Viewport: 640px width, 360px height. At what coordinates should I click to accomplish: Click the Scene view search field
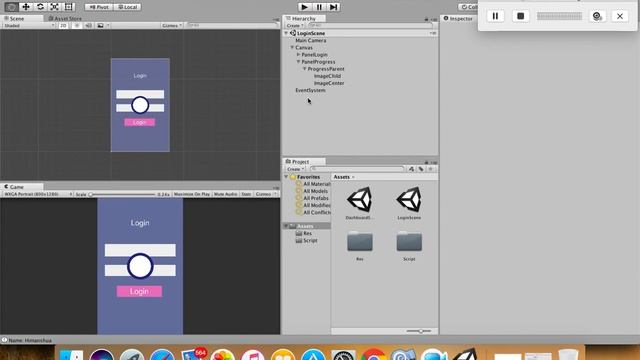pos(232,25)
